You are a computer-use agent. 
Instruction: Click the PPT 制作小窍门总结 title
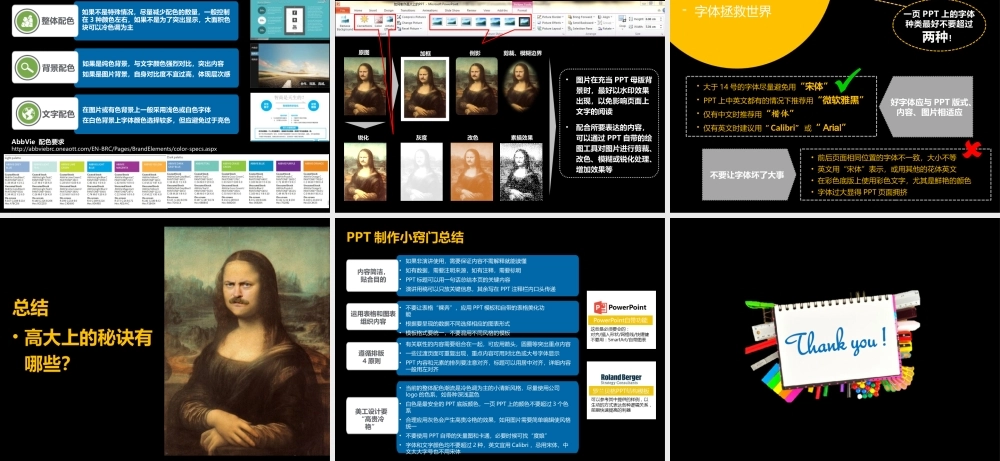pyautogui.click(x=404, y=237)
